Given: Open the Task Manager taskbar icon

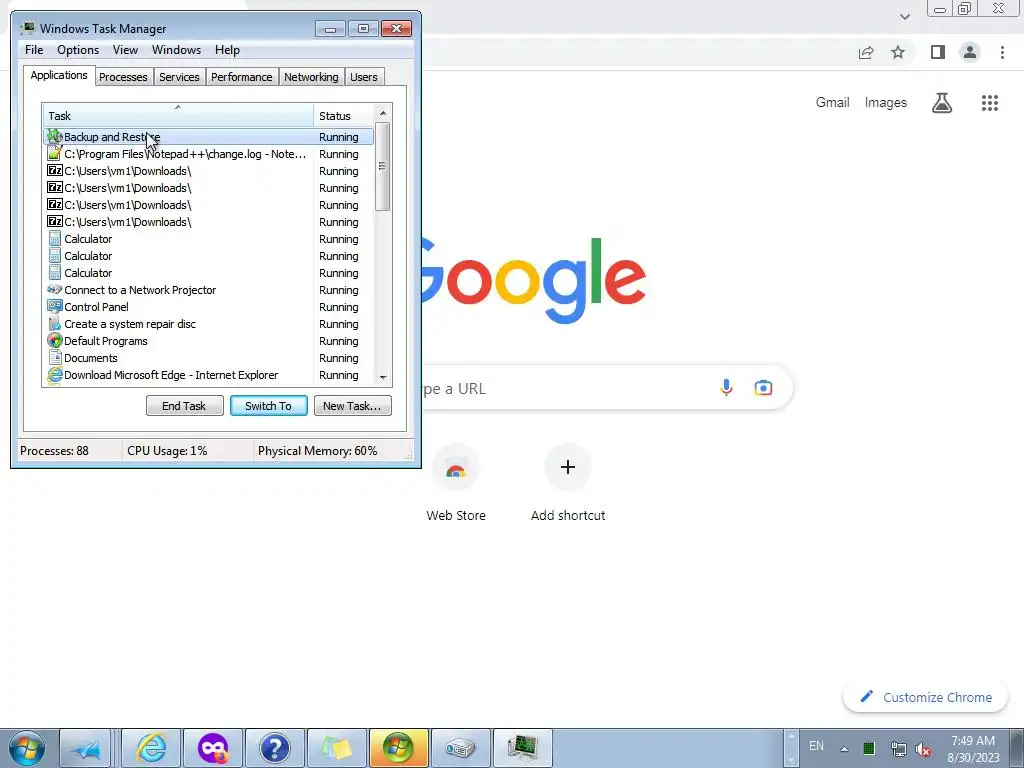Looking at the screenshot, I should [522, 748].
